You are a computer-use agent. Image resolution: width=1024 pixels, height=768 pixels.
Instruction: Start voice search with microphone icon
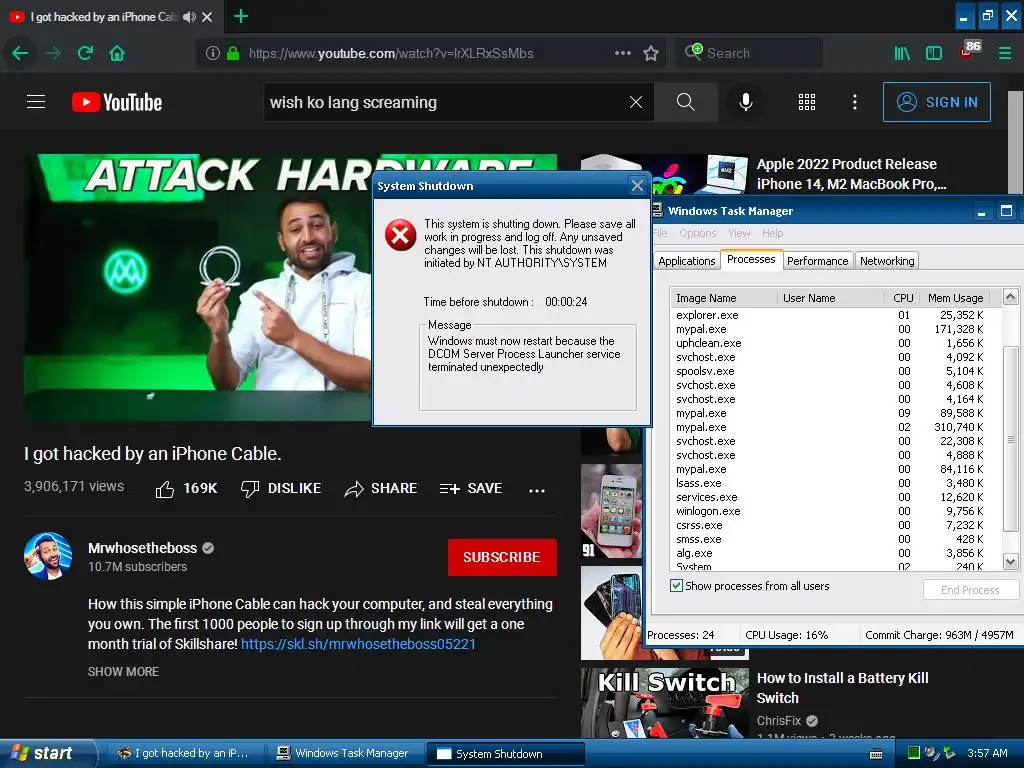pos(746,102)
